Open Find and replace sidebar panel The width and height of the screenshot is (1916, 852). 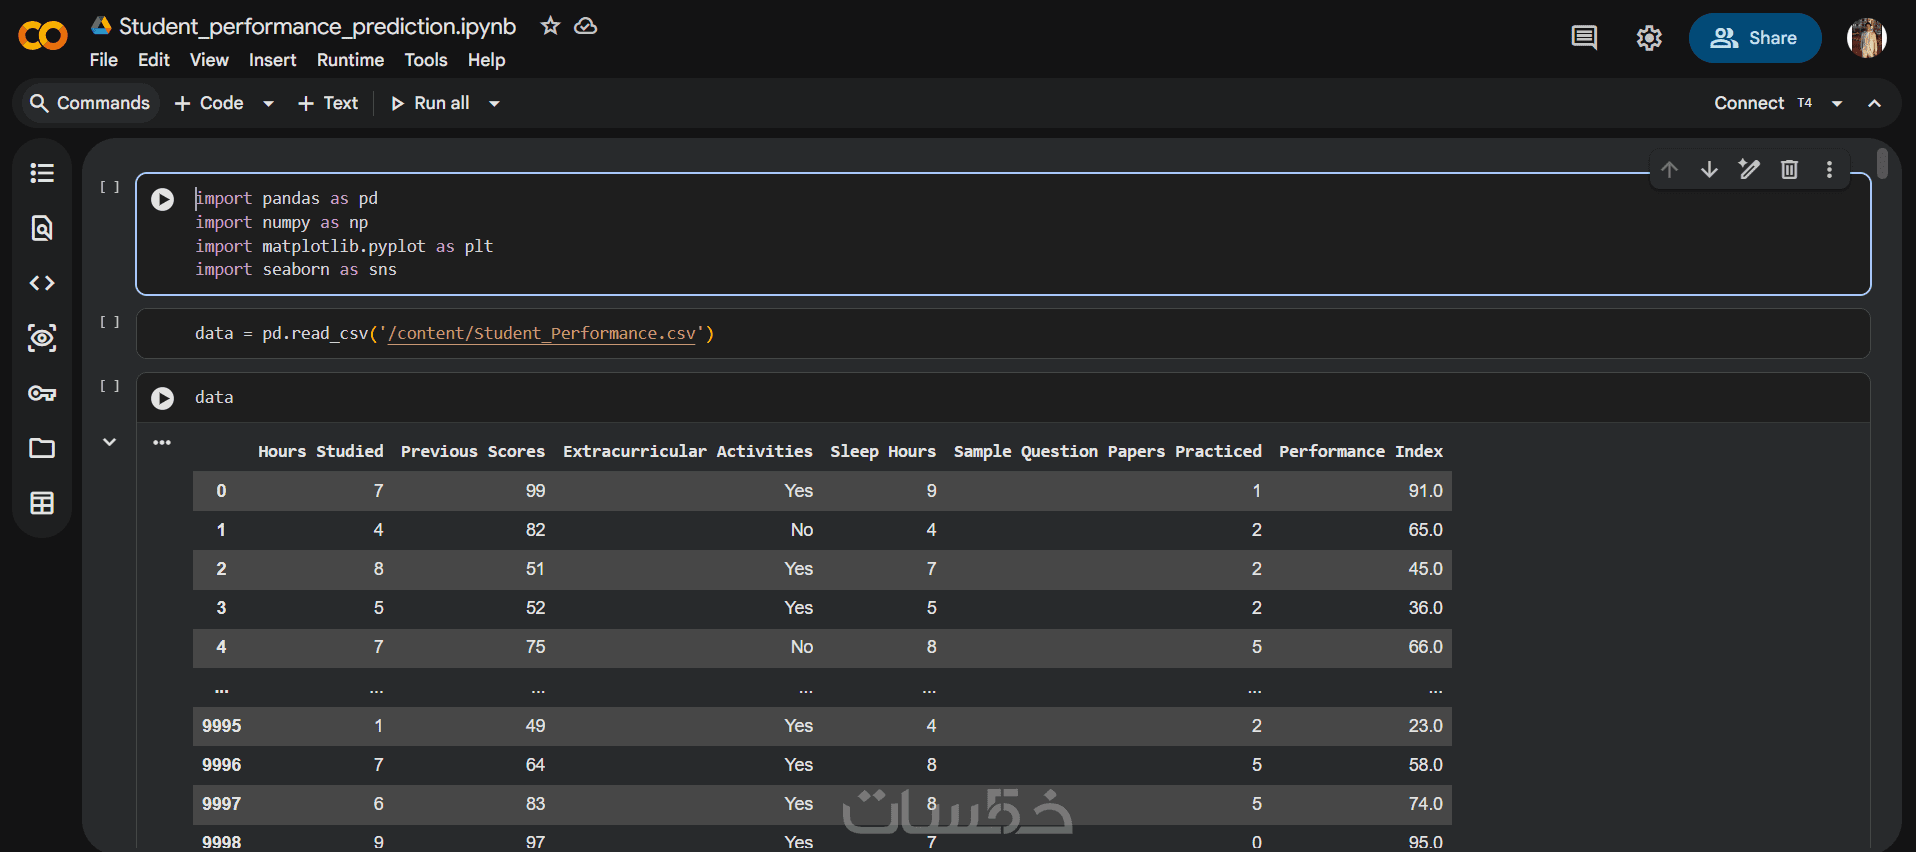42,228
